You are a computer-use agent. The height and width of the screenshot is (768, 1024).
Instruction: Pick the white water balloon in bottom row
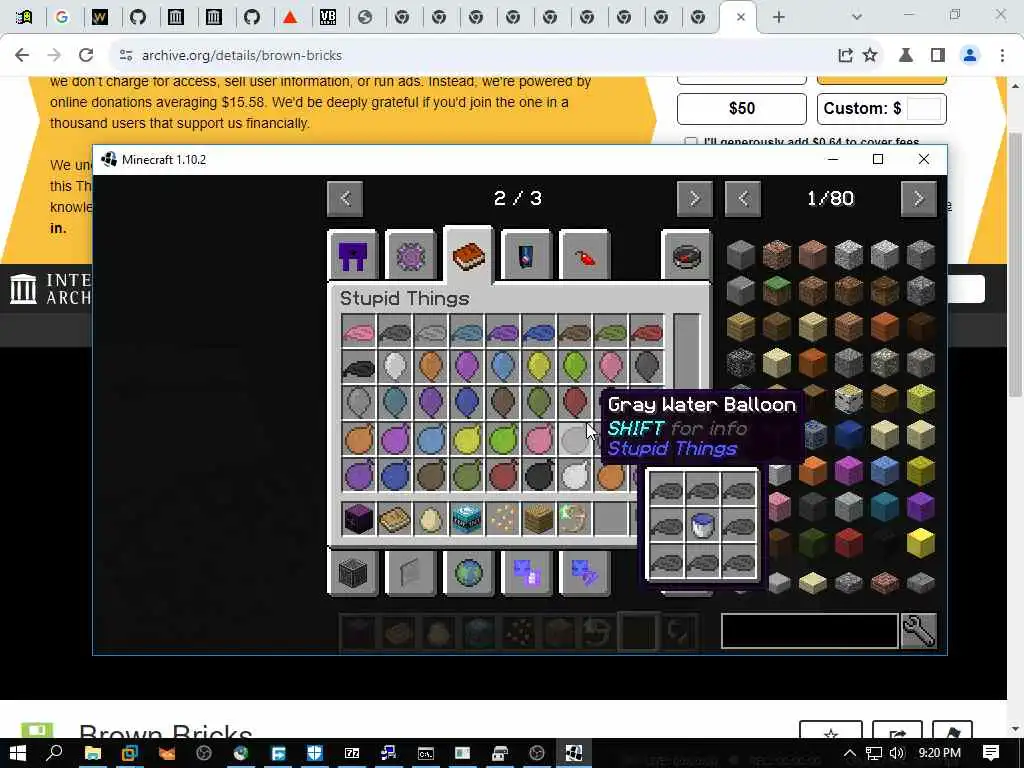[x=575, y=474]
